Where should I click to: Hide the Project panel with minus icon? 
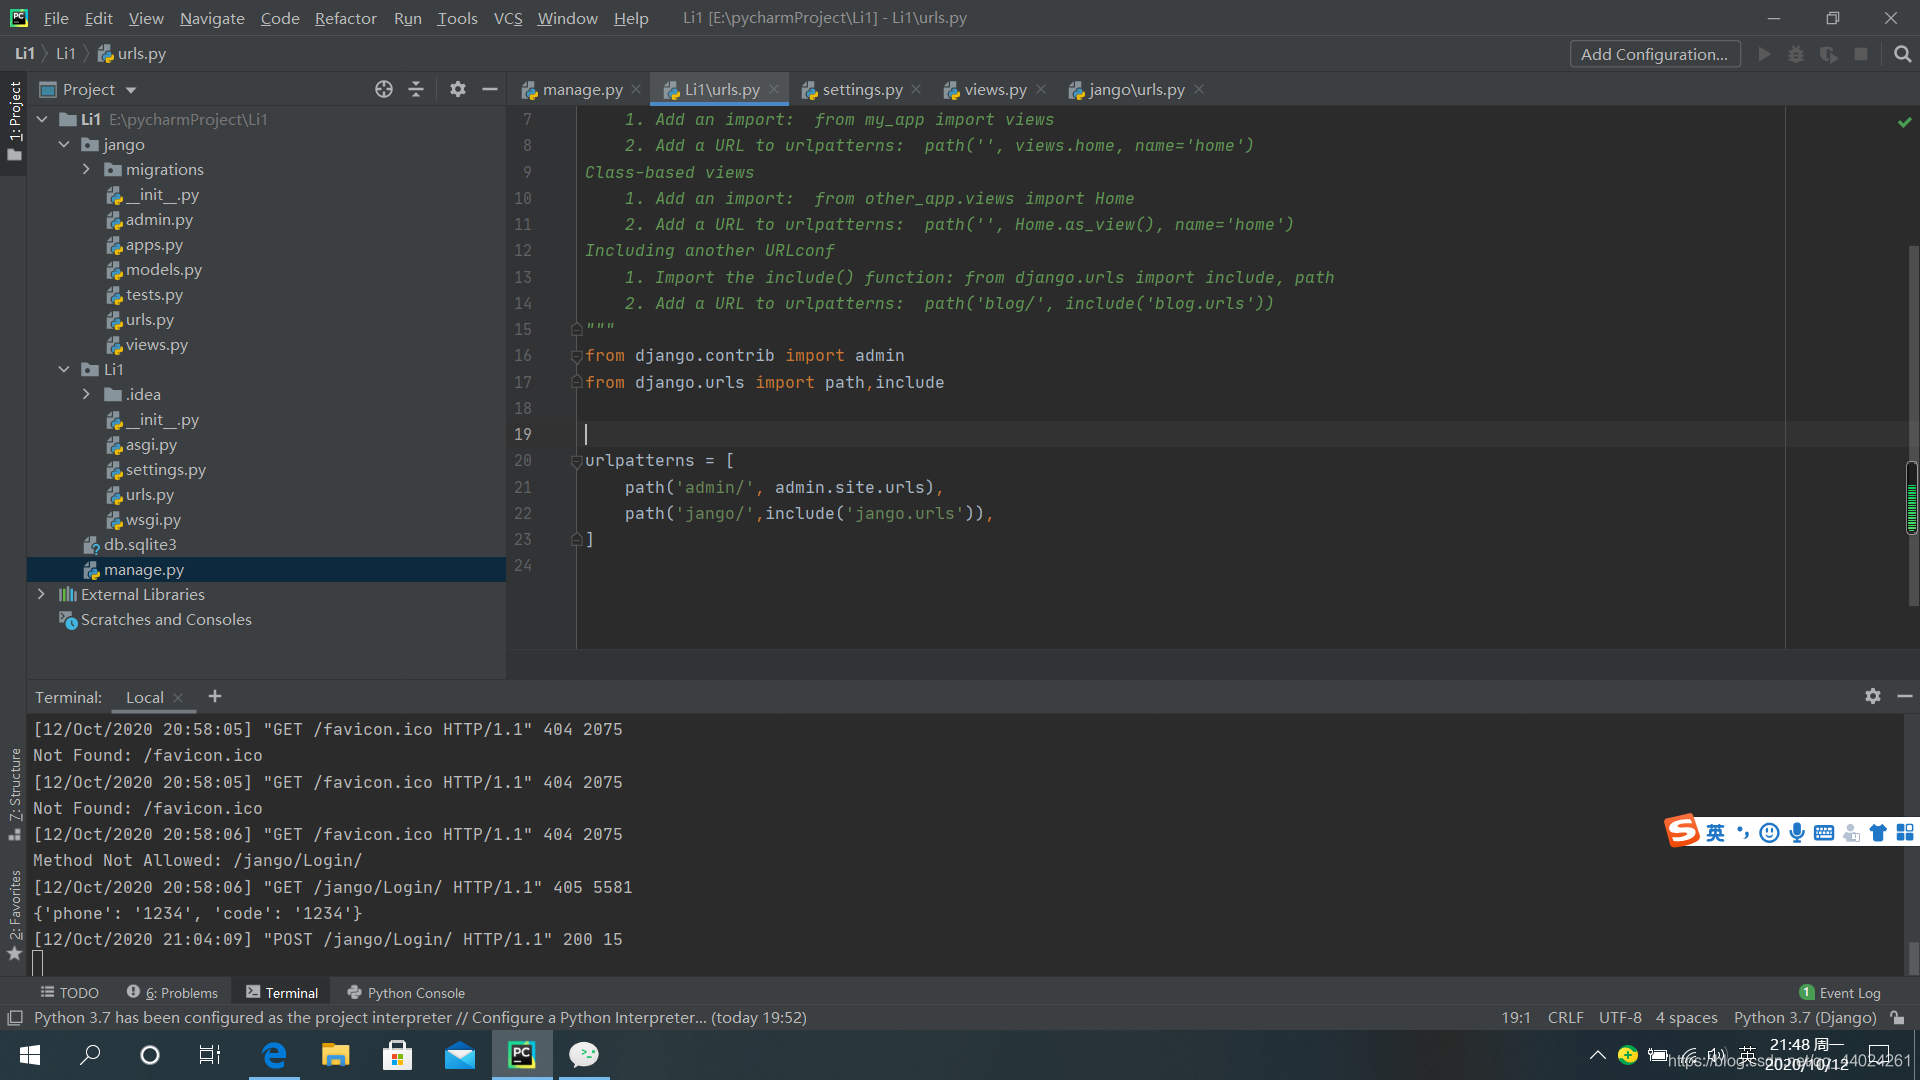point(490,90)
